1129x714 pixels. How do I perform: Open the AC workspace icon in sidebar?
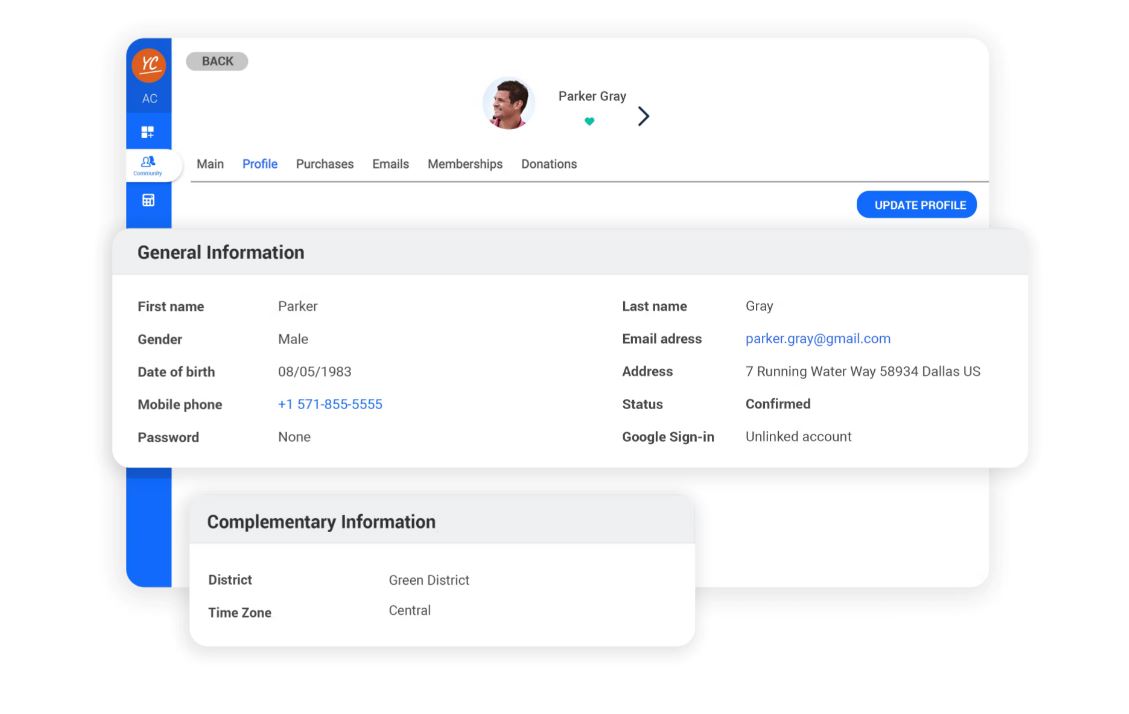[148, 97]
